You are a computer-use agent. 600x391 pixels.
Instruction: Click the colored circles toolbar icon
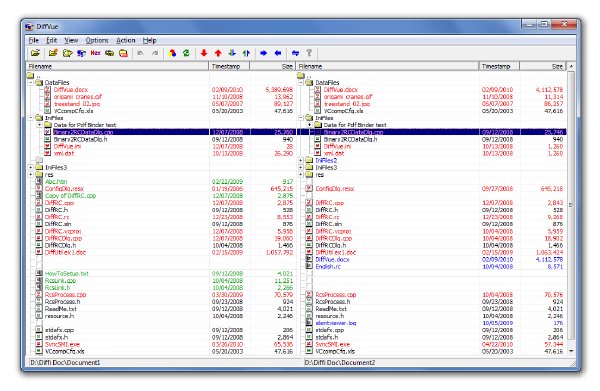pos(172,53)
